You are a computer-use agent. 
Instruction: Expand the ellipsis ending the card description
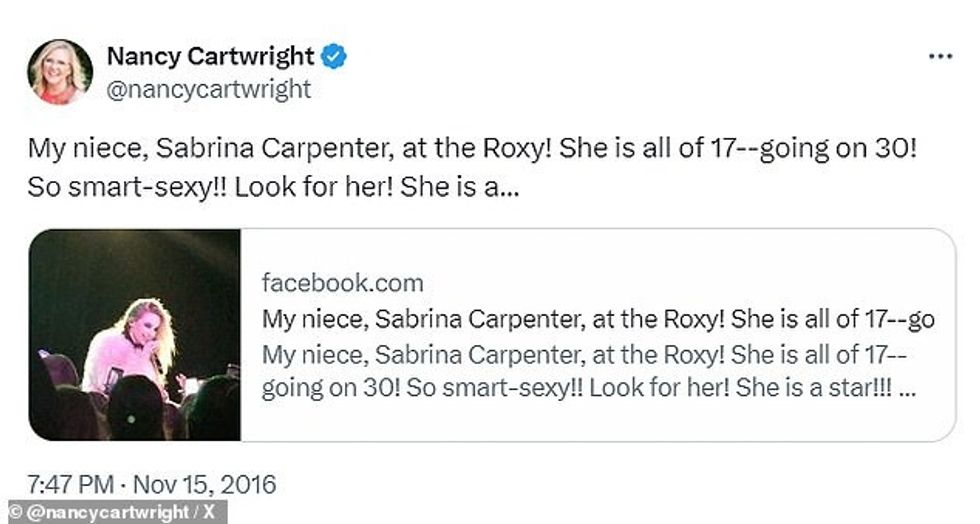pyautogui.click(x=907, y=388)
